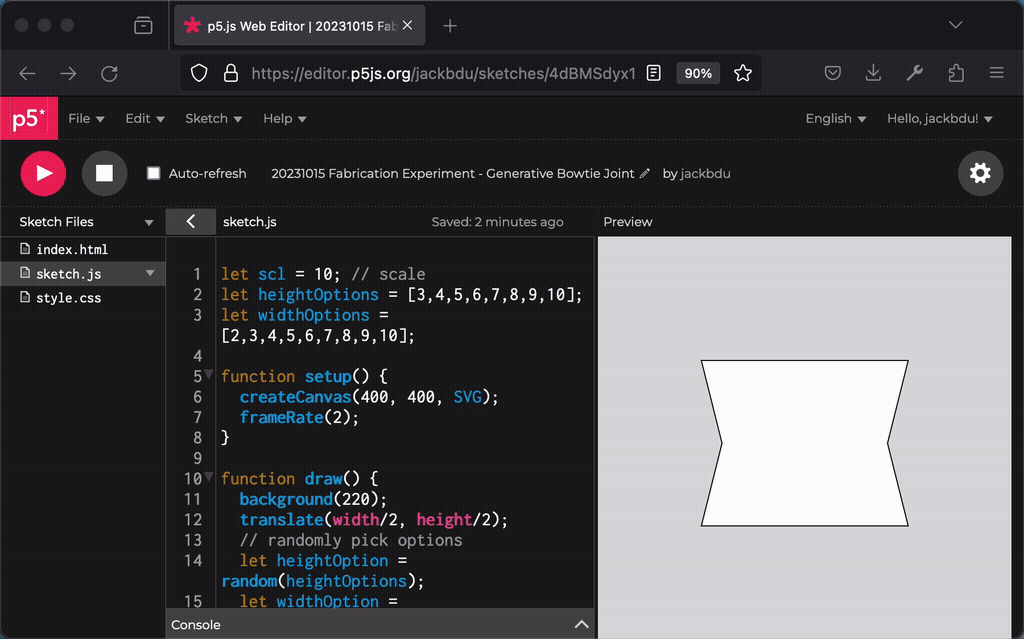Reload the page in the browser
1024x639 pixels.
[110, 73]
